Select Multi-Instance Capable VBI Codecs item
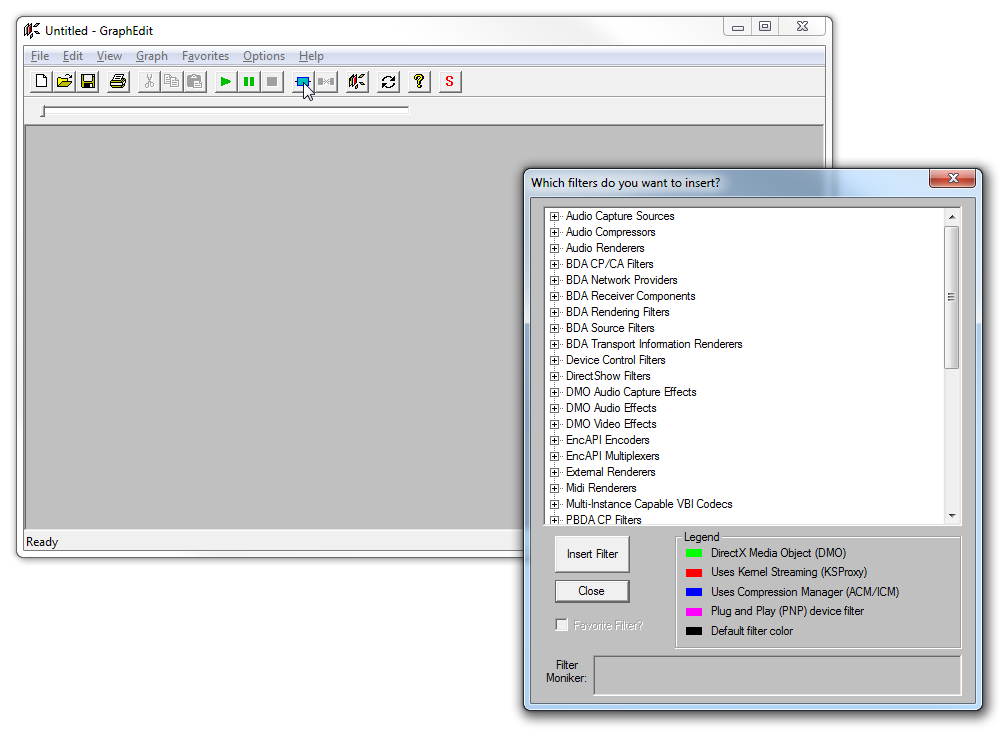Screen dimensions: 1007x735 (649, 504)
